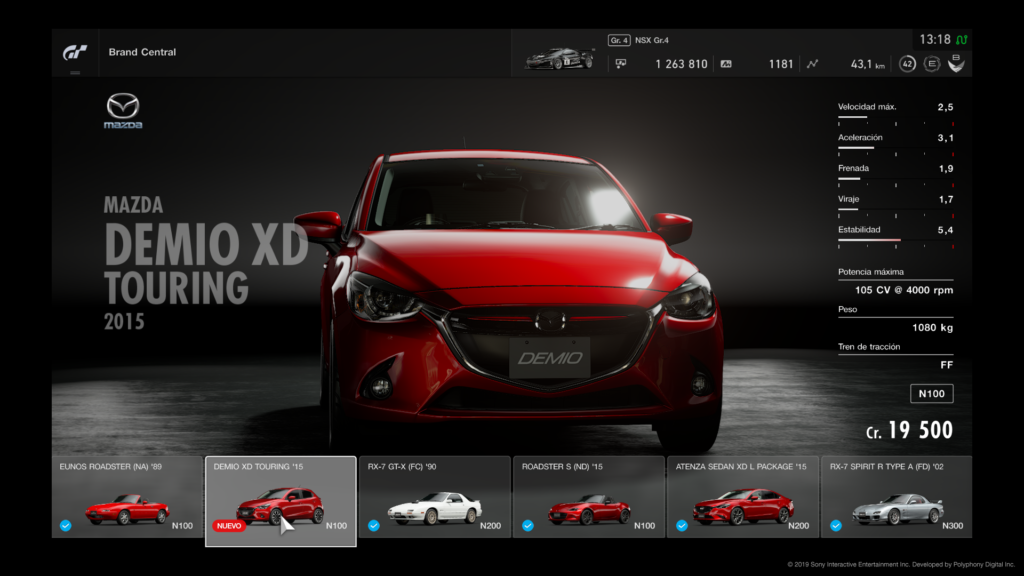Viewport: 1024px width, 576px height.
Task: Click the credits icon beside 1 263 810
Action: [621, 64]
